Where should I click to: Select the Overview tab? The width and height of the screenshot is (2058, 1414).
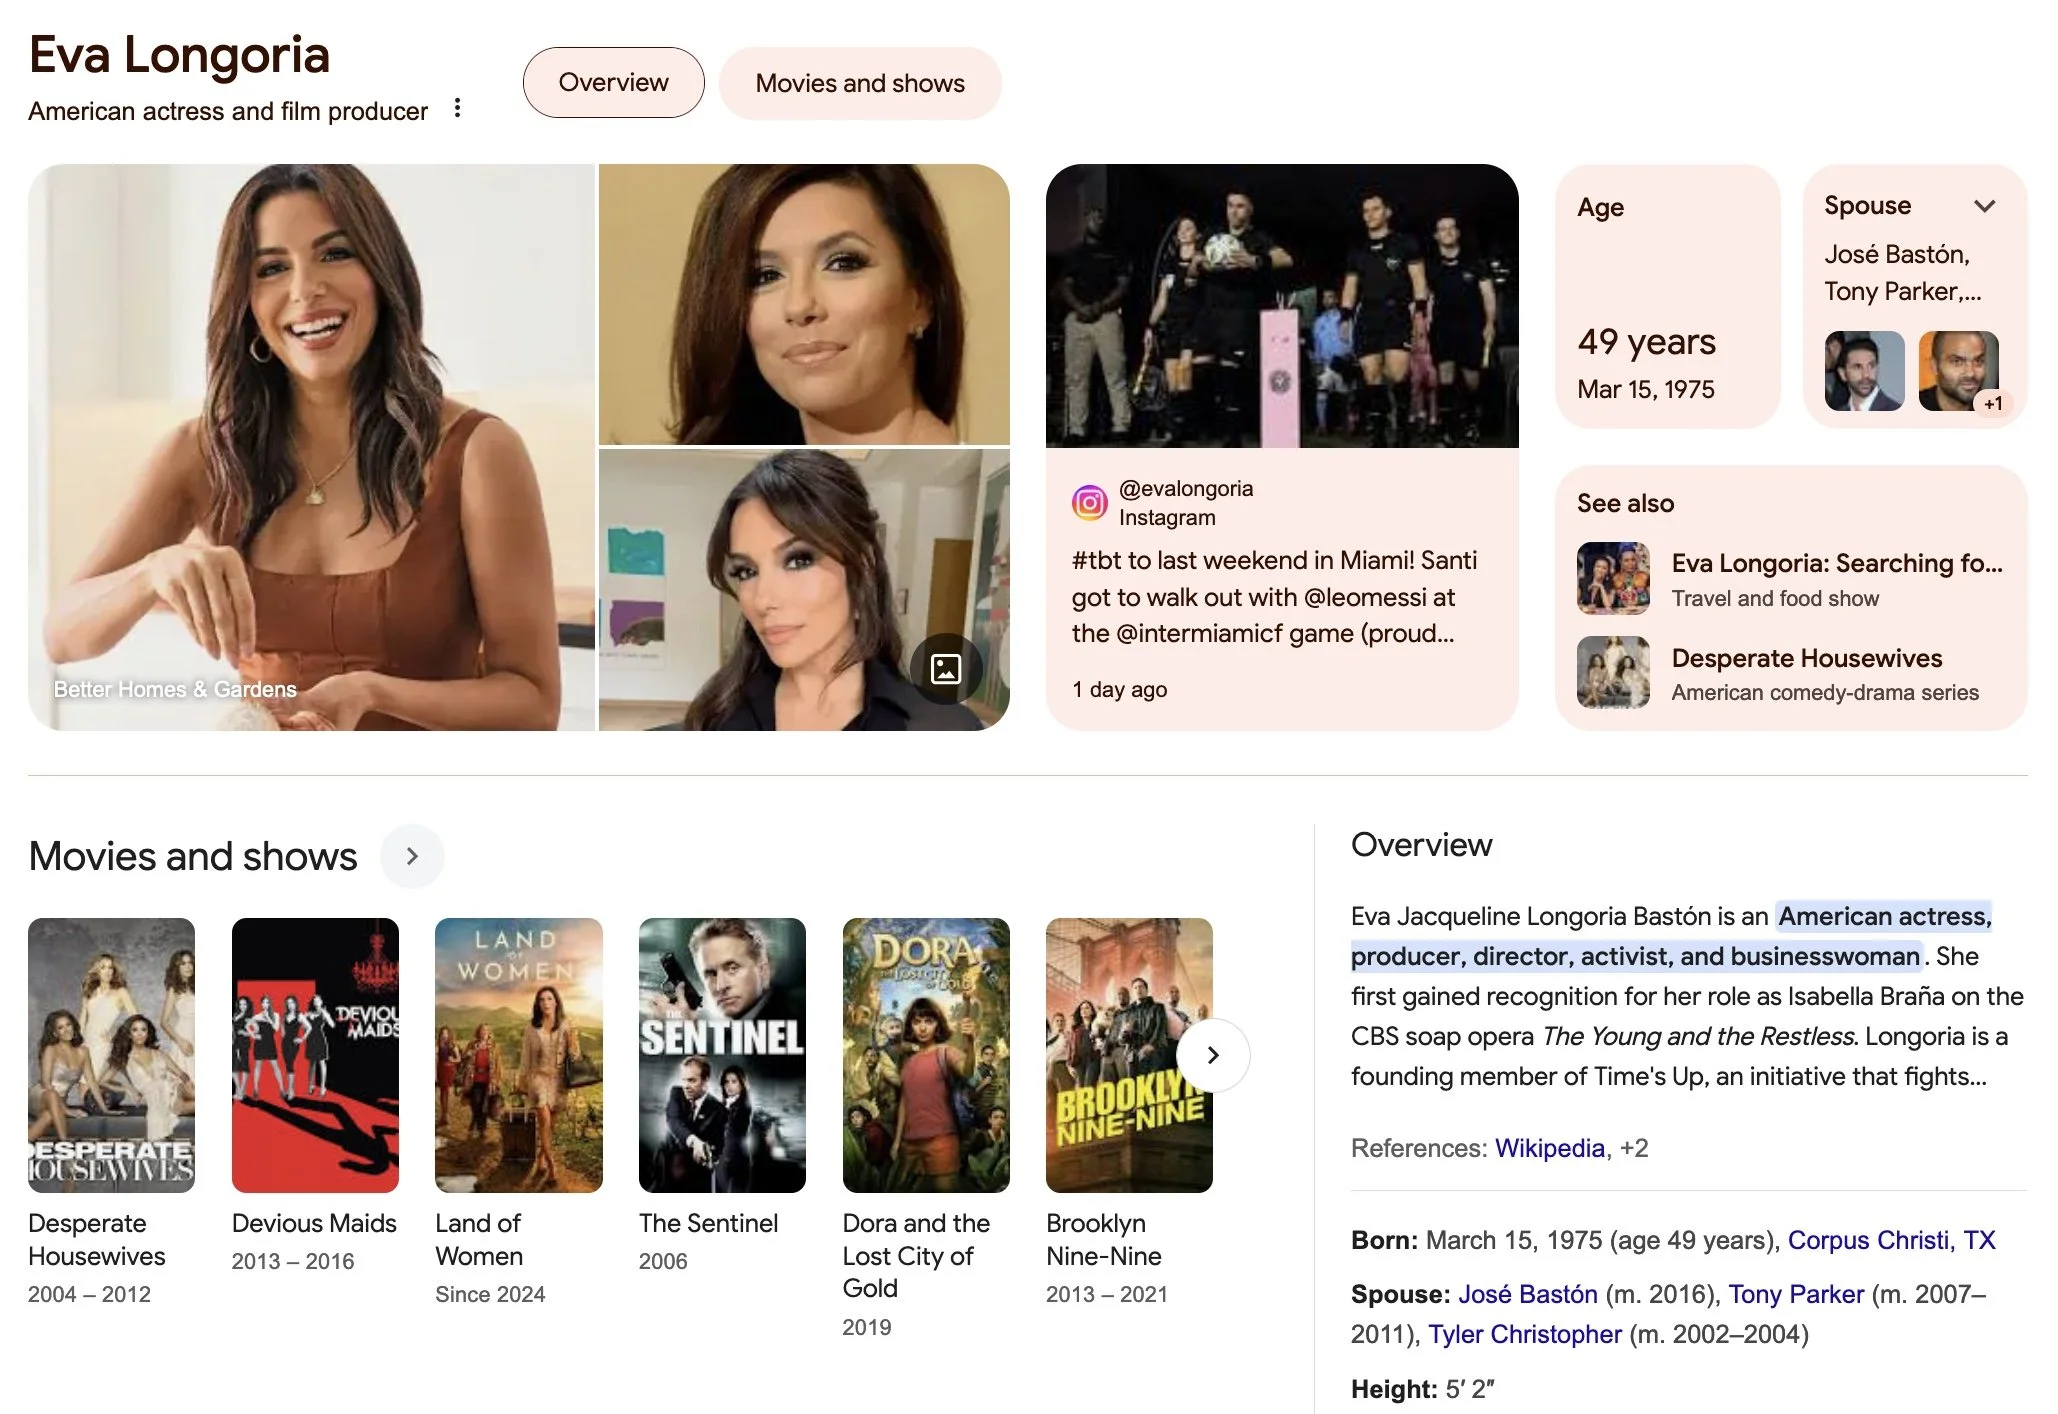(x=614, y=82)
